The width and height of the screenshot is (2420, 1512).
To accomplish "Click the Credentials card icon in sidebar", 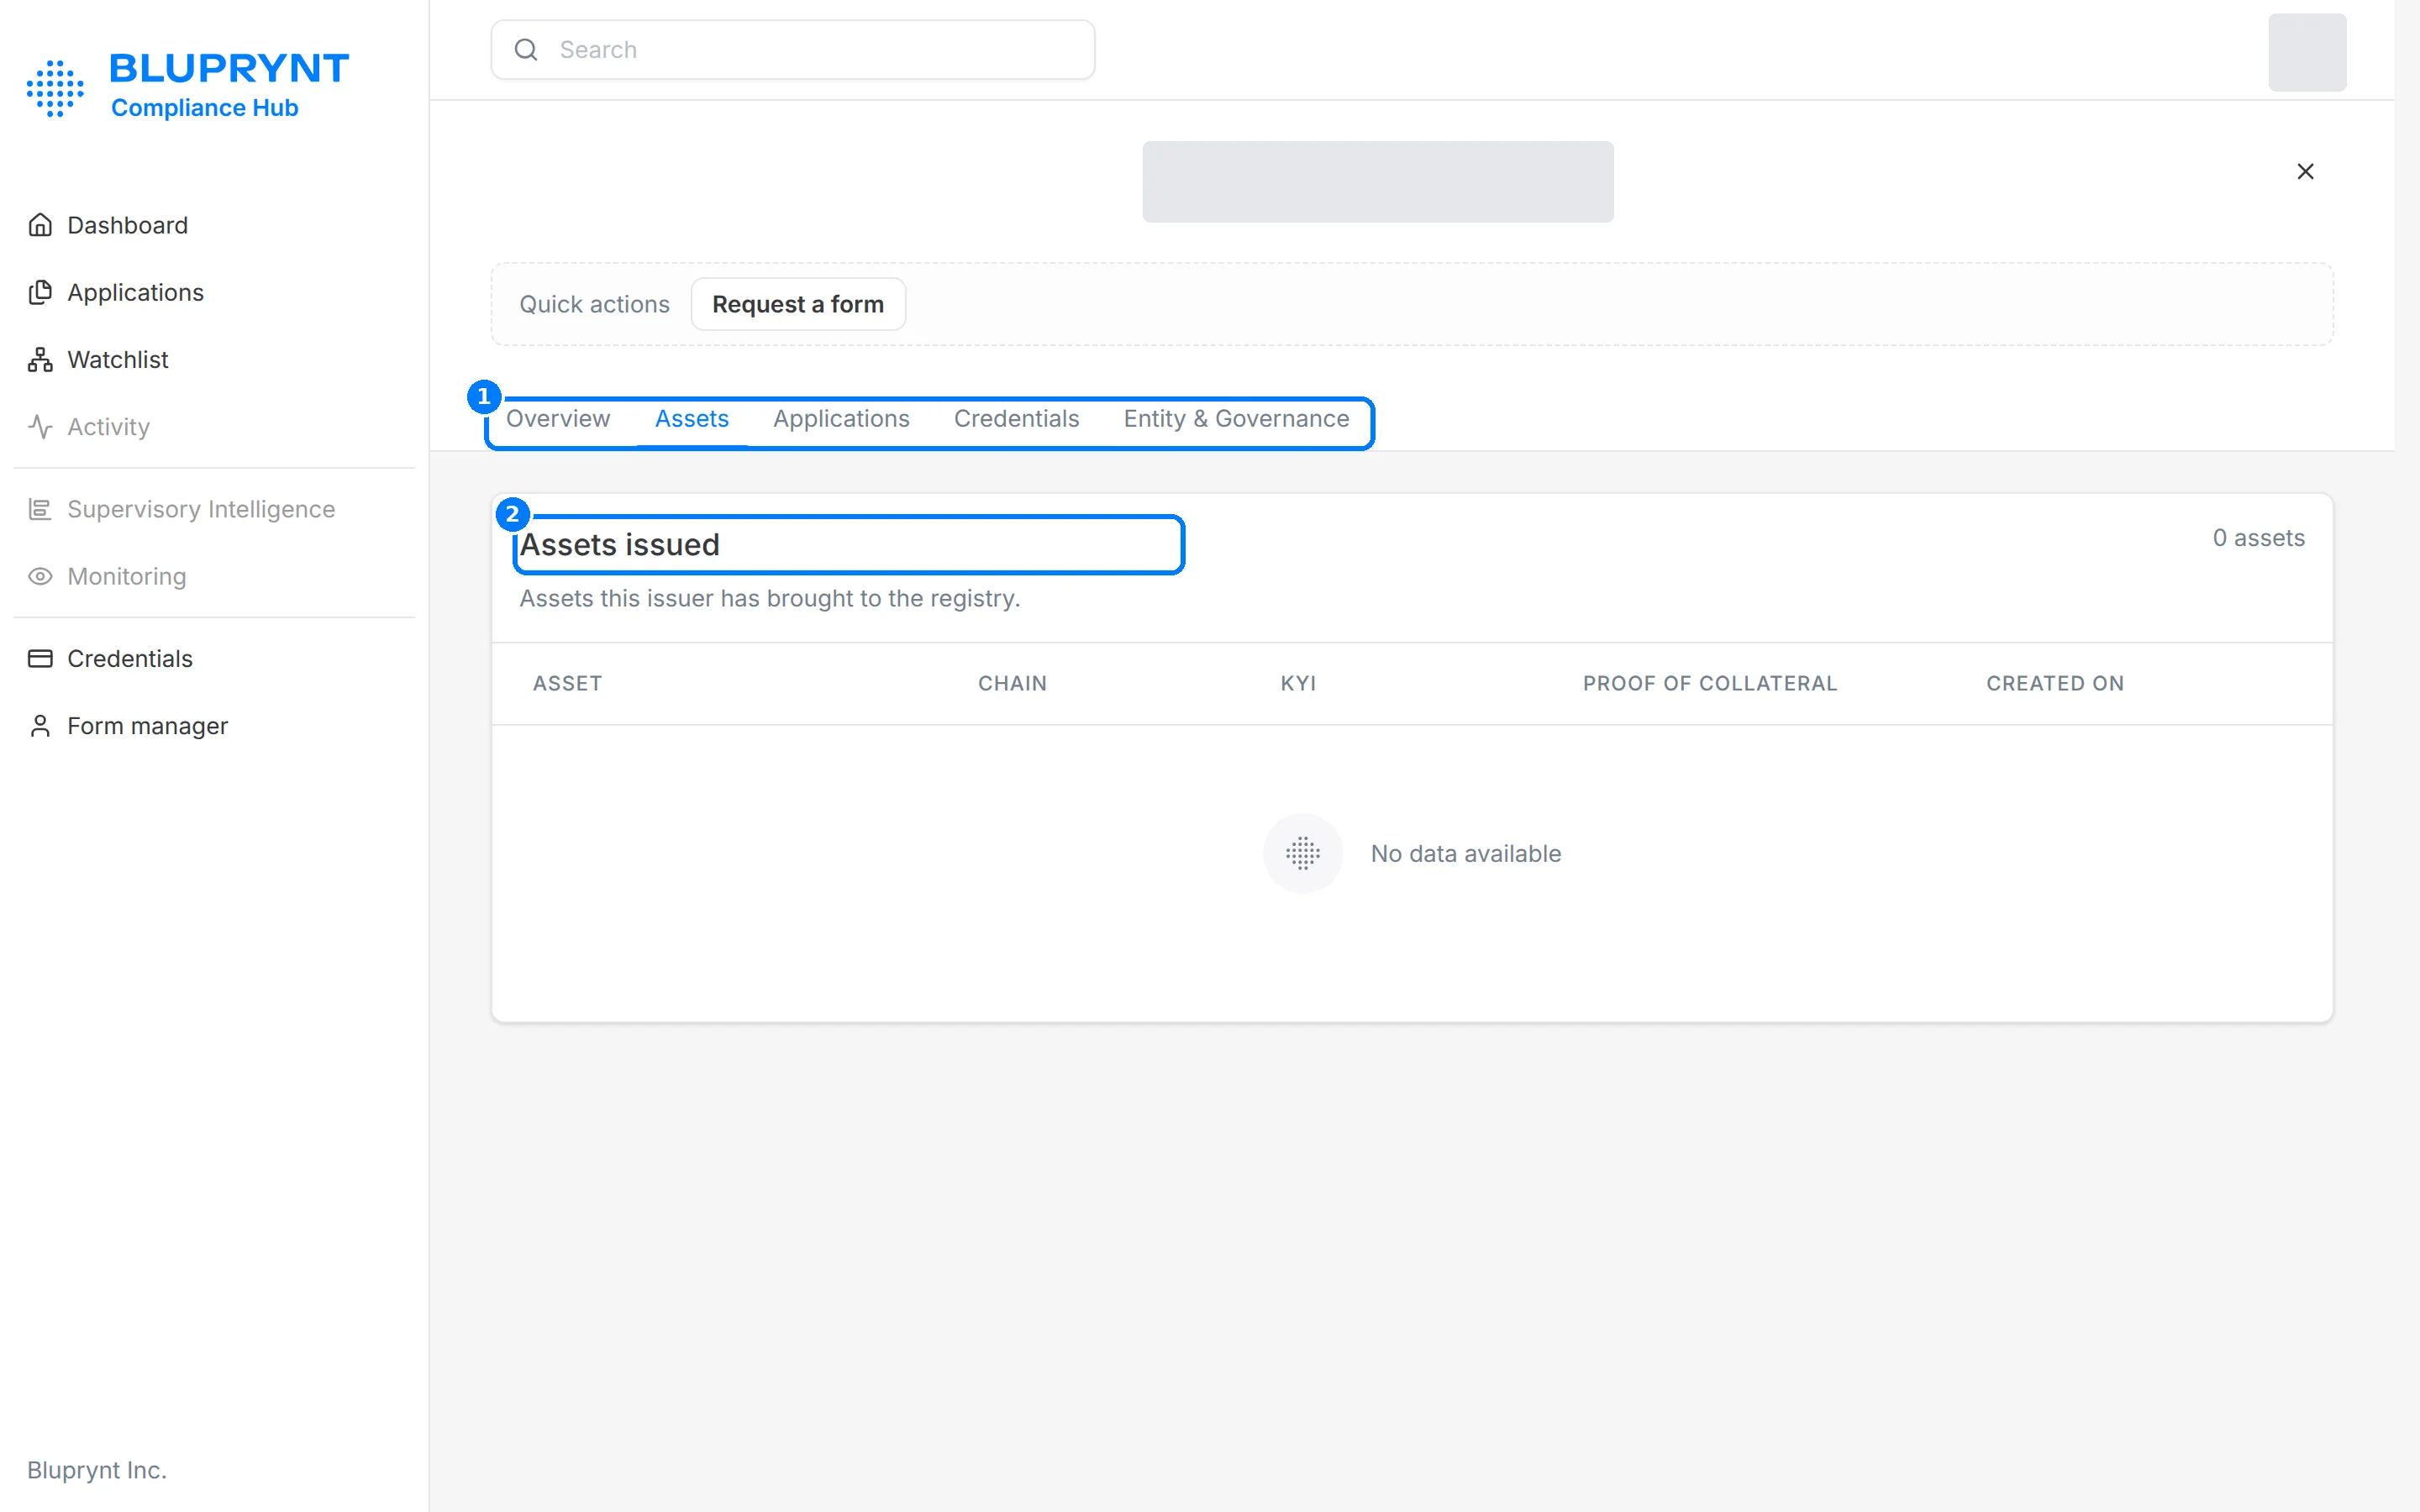I will point(40,658).
